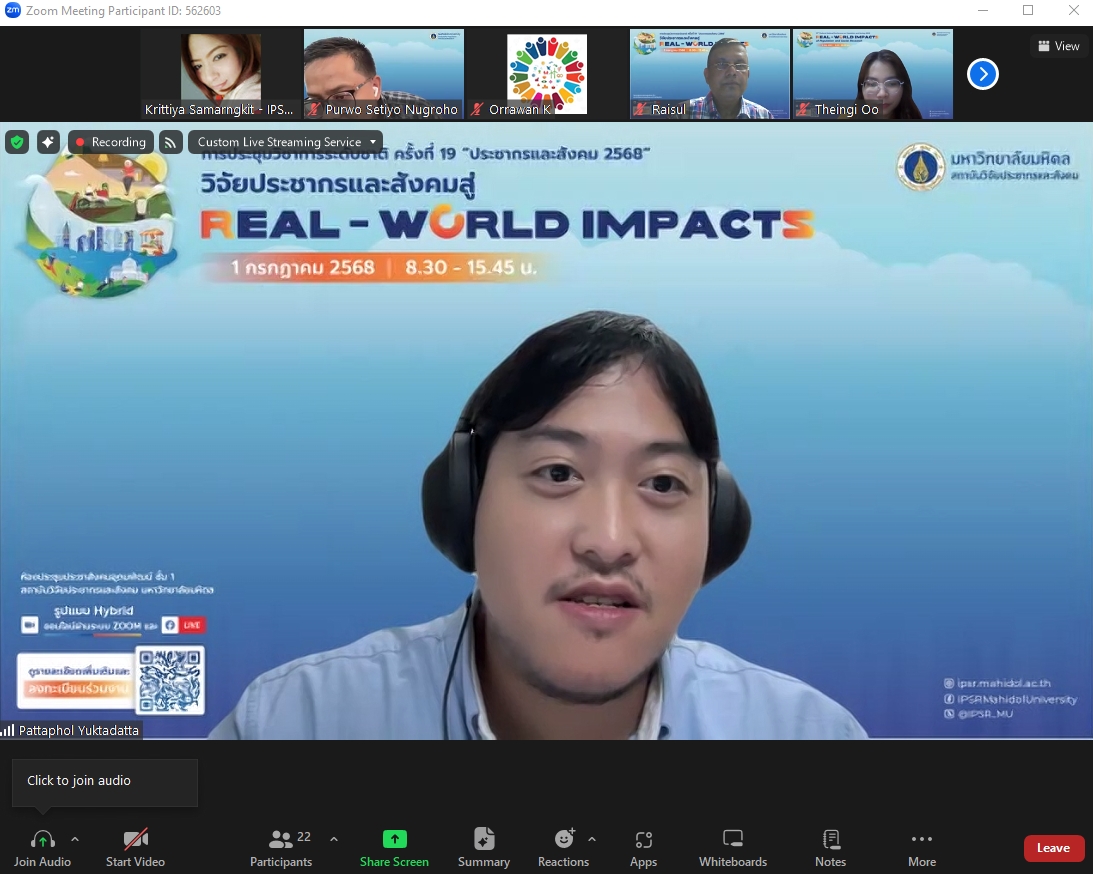Open Reactions emoji menu

pos(564,848)
